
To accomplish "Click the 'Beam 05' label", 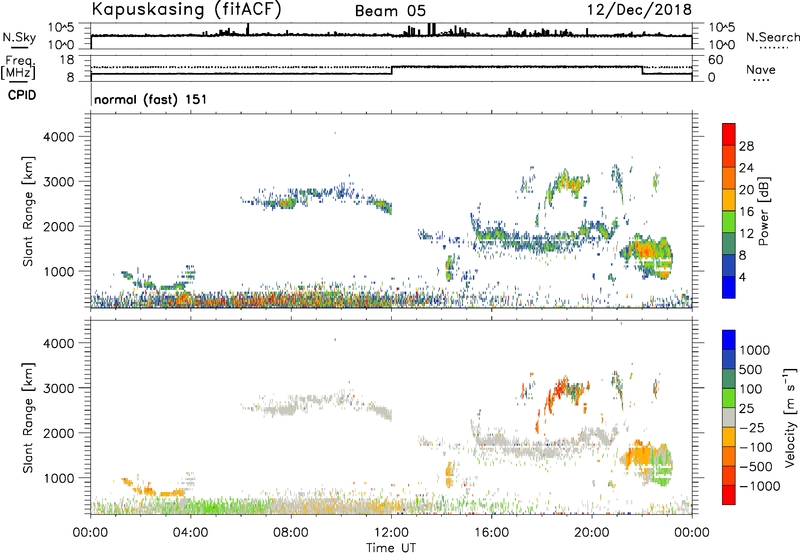I will [x=390, y=11].
